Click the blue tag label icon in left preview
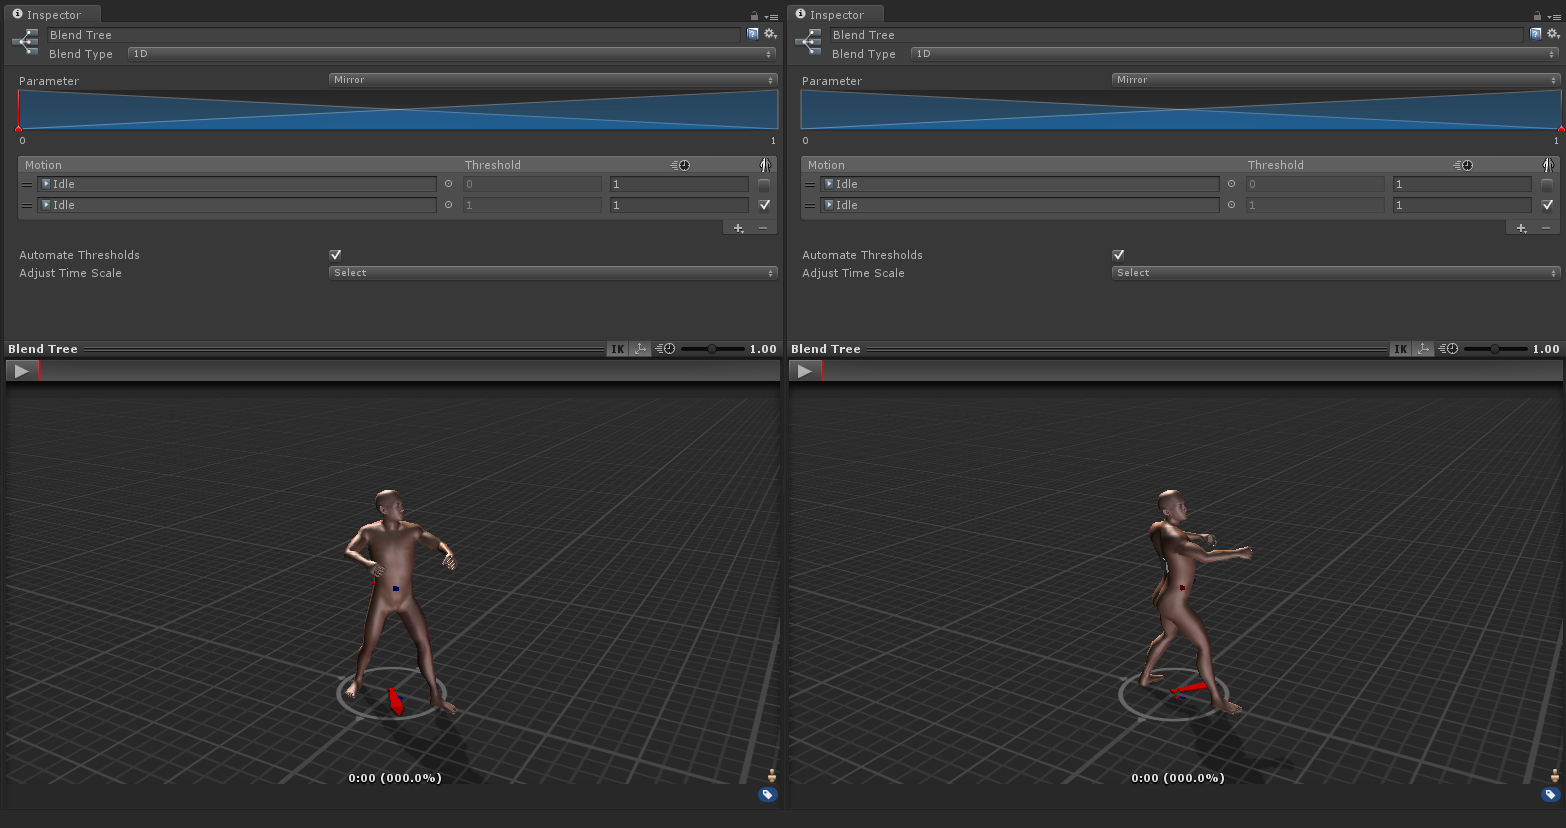This screenshot has height=828, width=1566. [768, 795]
